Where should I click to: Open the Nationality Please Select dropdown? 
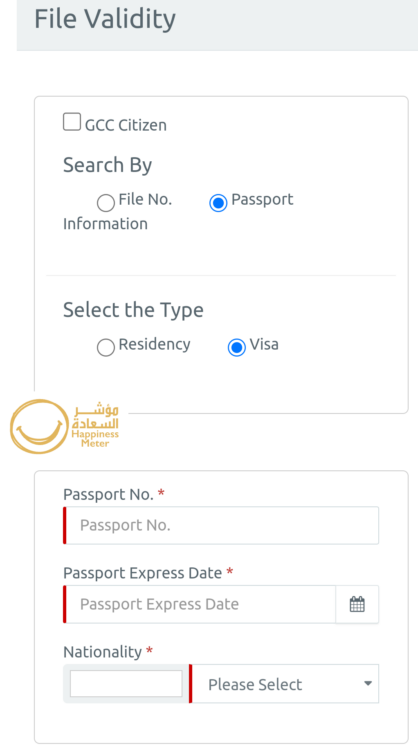285,684
